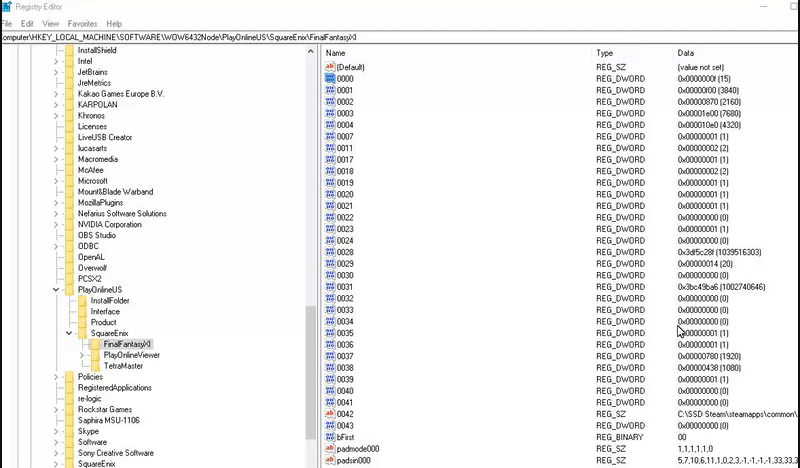Image resolution: width=800 pixels, height=468 pixels.
Task: Click the FinalFantasyXI folder icon
Action: [x=95, y=344]
